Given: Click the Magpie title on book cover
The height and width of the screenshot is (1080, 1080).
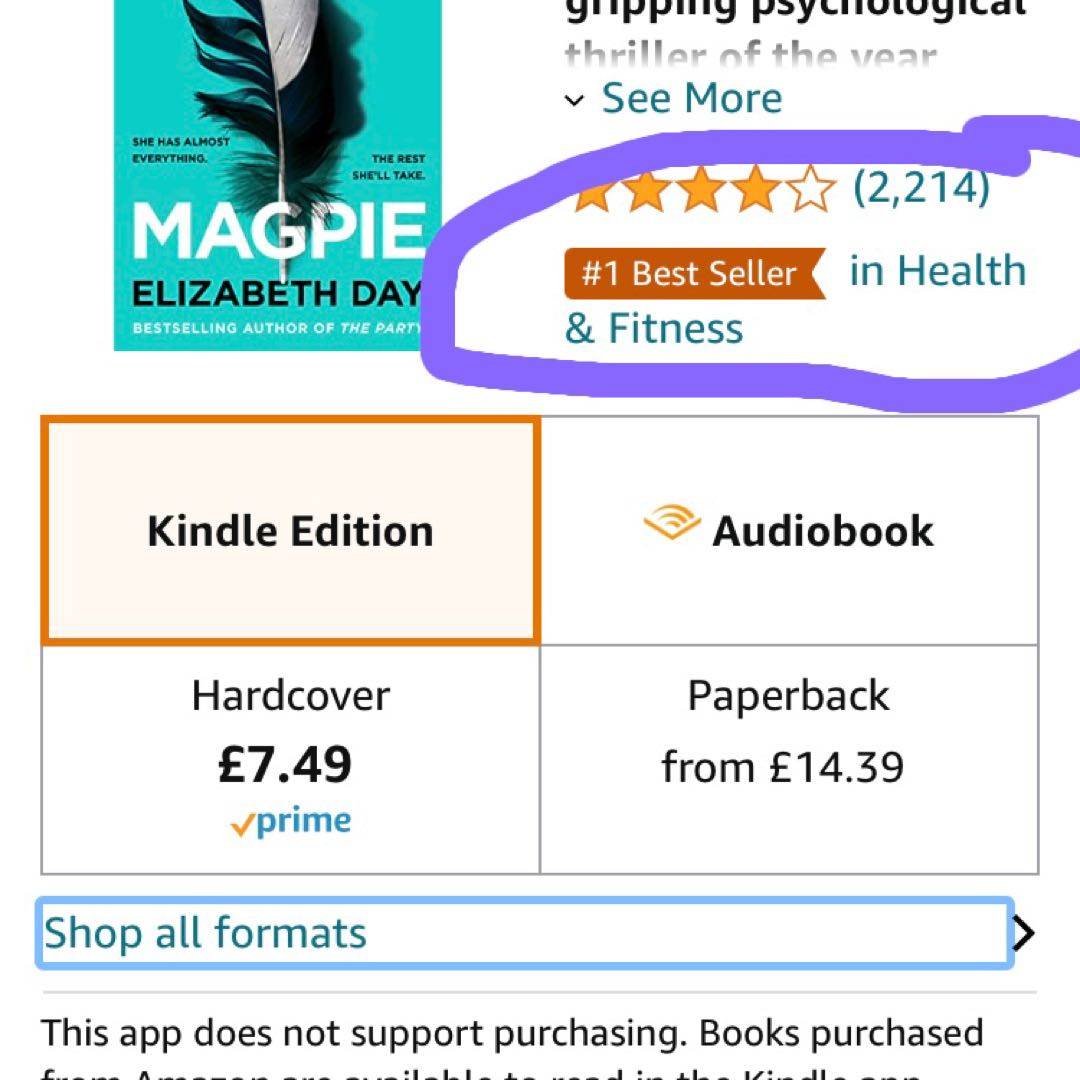Looking at the screenshot, I should coord(278,231).
